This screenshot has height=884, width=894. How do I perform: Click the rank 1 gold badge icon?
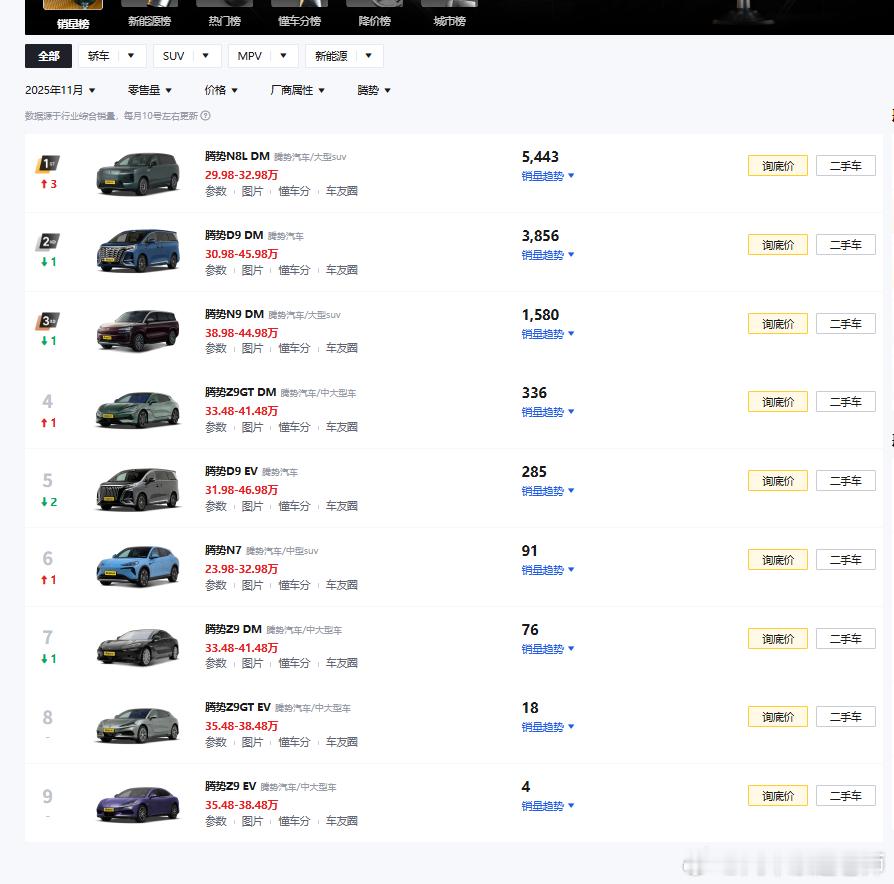click(x=48, y=164)
